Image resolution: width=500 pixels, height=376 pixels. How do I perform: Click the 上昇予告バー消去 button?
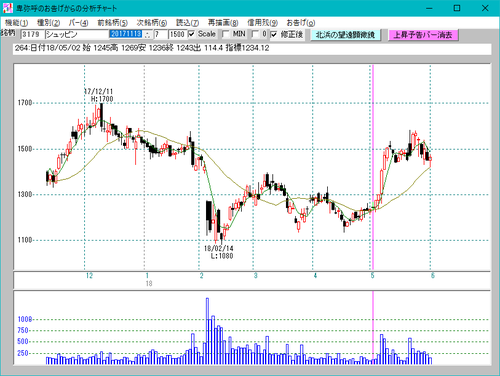(x=423, y=35)
